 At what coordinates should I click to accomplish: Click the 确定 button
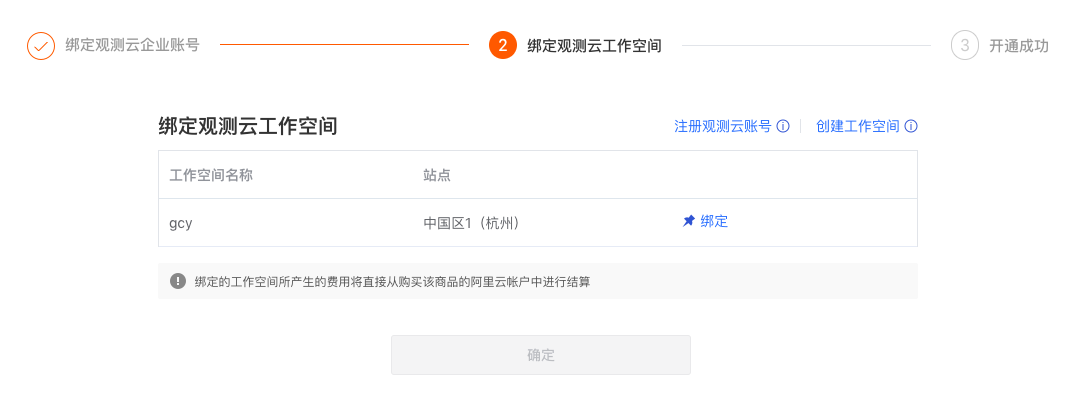coord(541,355)
